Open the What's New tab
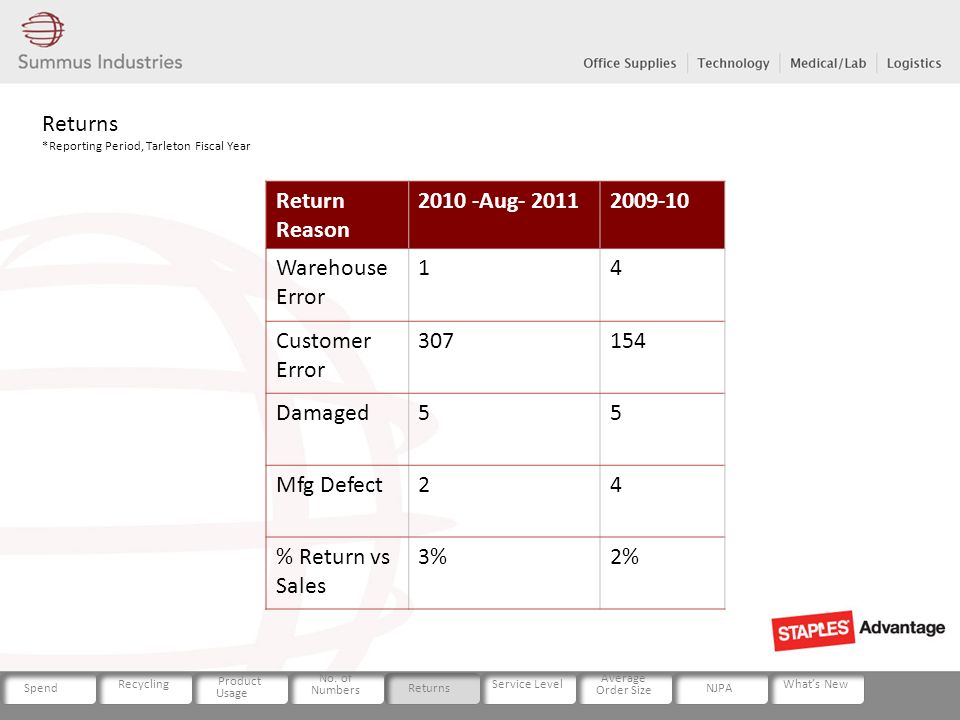Viewport: 960px width, 720px height. (818, 689)
